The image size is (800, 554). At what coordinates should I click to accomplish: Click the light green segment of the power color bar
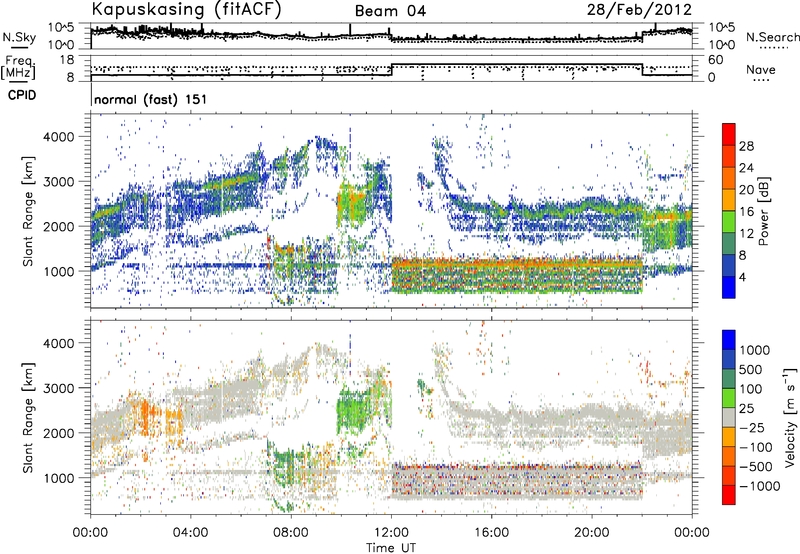(729, 222)
